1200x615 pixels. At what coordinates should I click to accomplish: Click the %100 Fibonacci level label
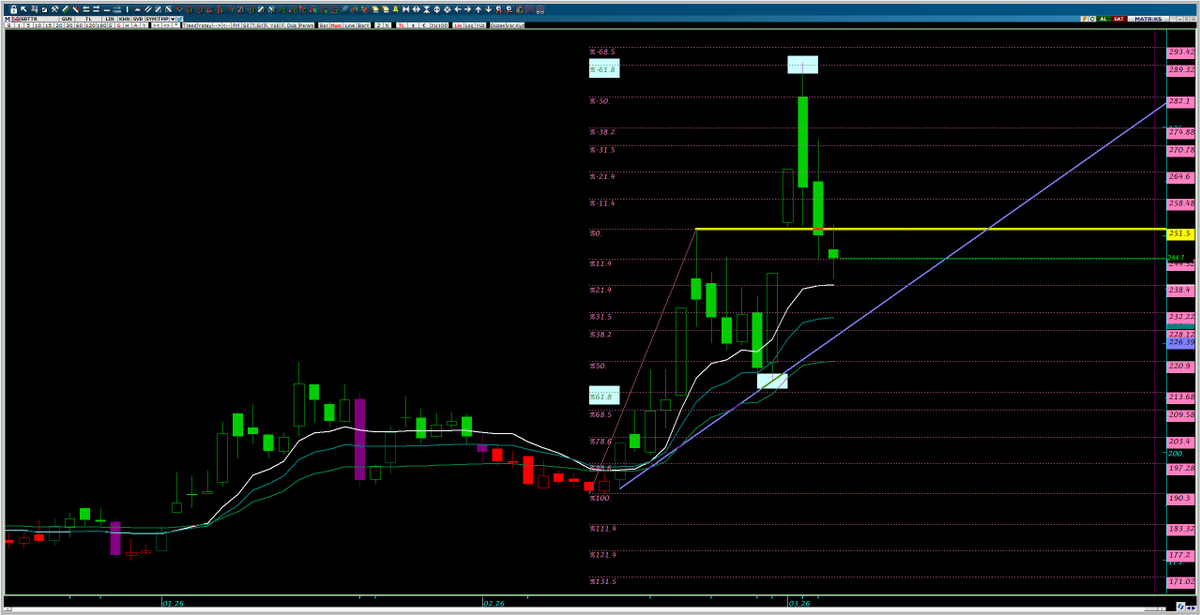pyautogui.click(x=597, y=497)
